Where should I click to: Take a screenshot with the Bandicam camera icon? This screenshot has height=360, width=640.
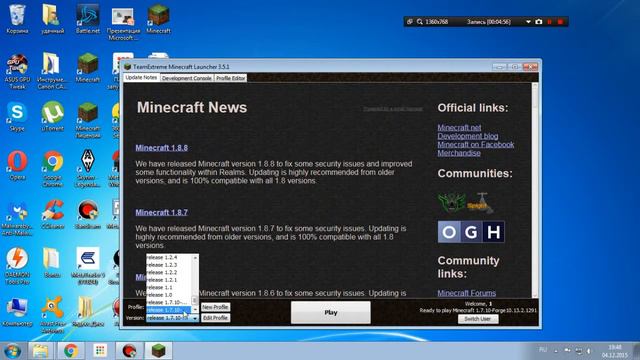click(x=539, y=22)
